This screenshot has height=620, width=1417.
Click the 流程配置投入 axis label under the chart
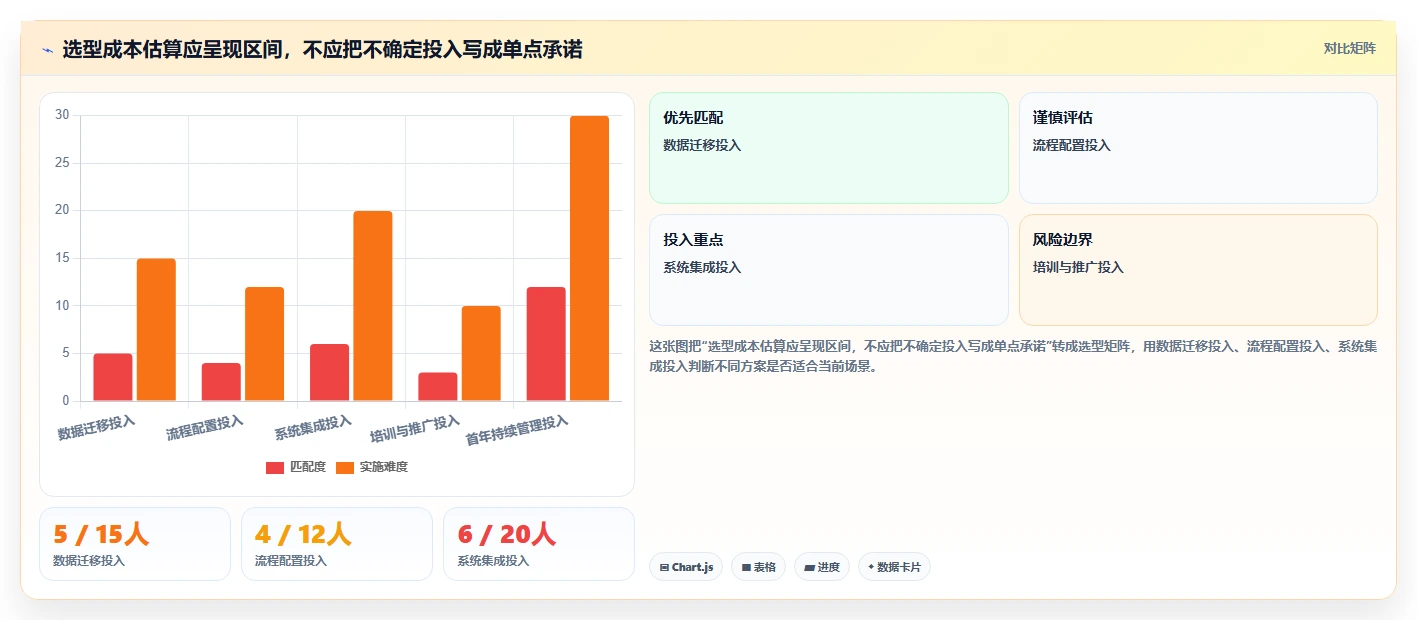[205, 428]
